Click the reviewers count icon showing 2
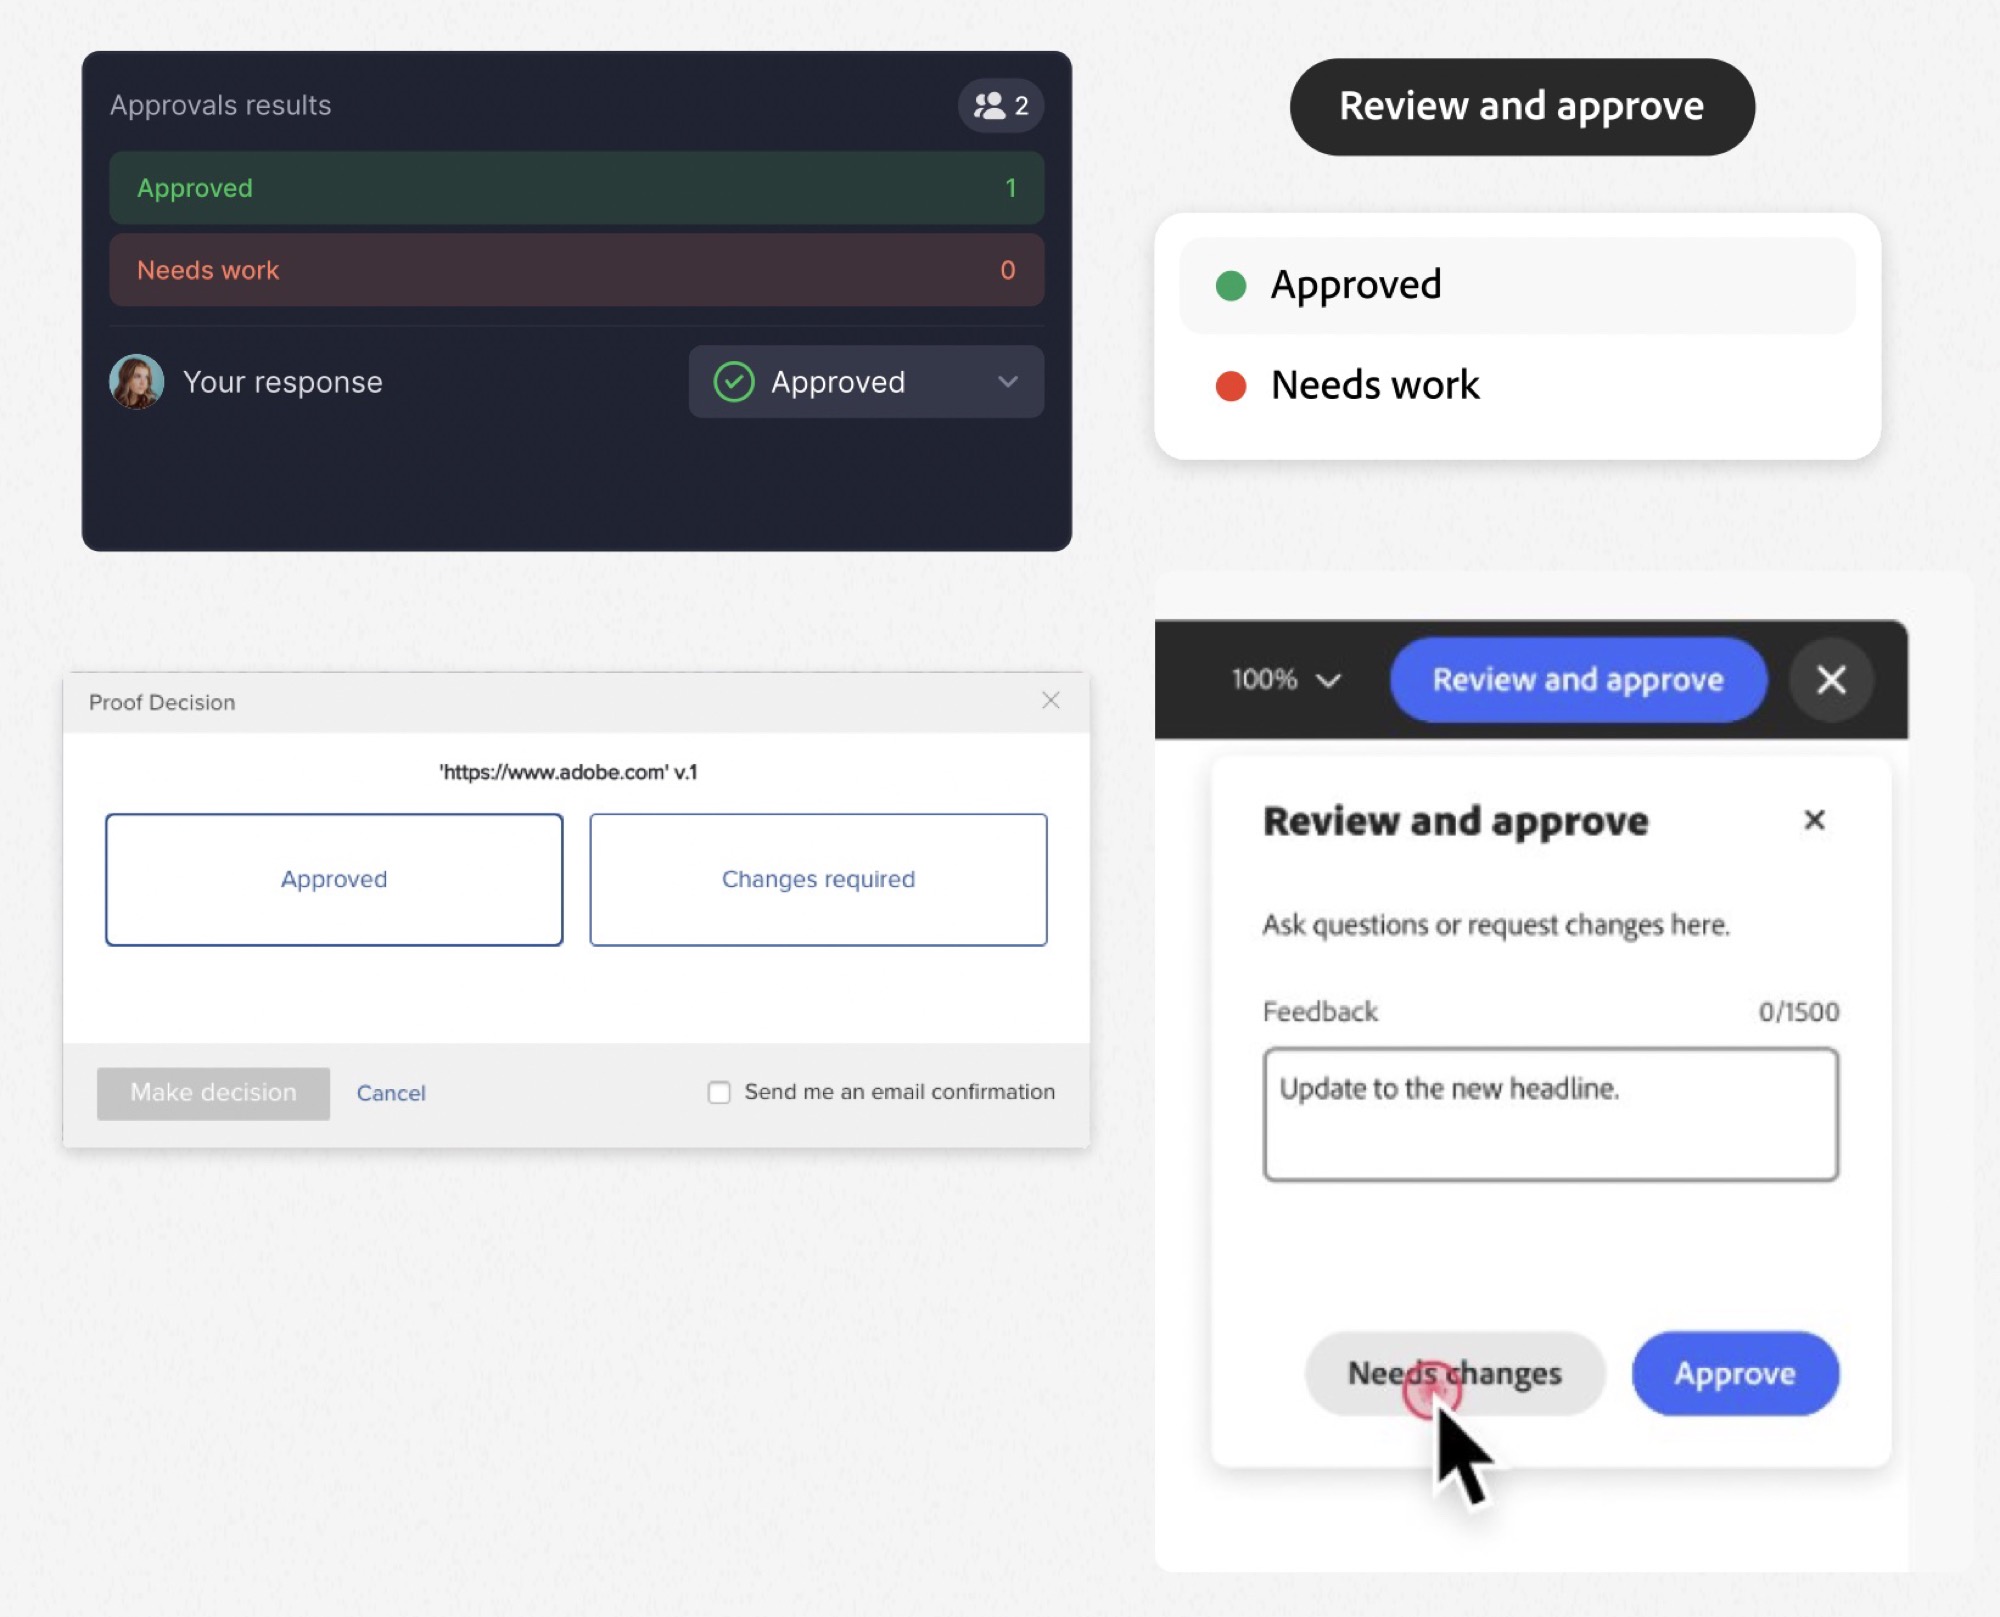Viewport: 2000px width, 1617px height. pos(1000,105)
